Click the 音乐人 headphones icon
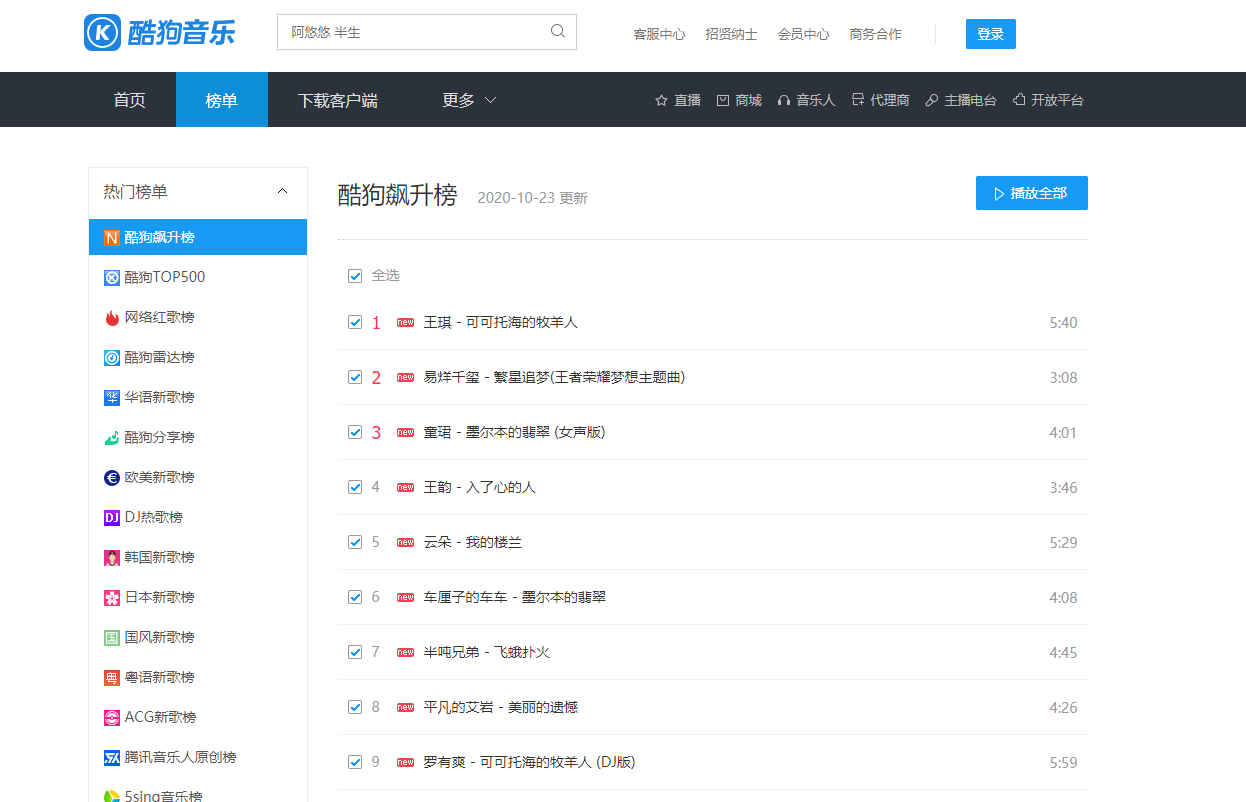This screenshot has height=802, width=1246. click(785, 99)
